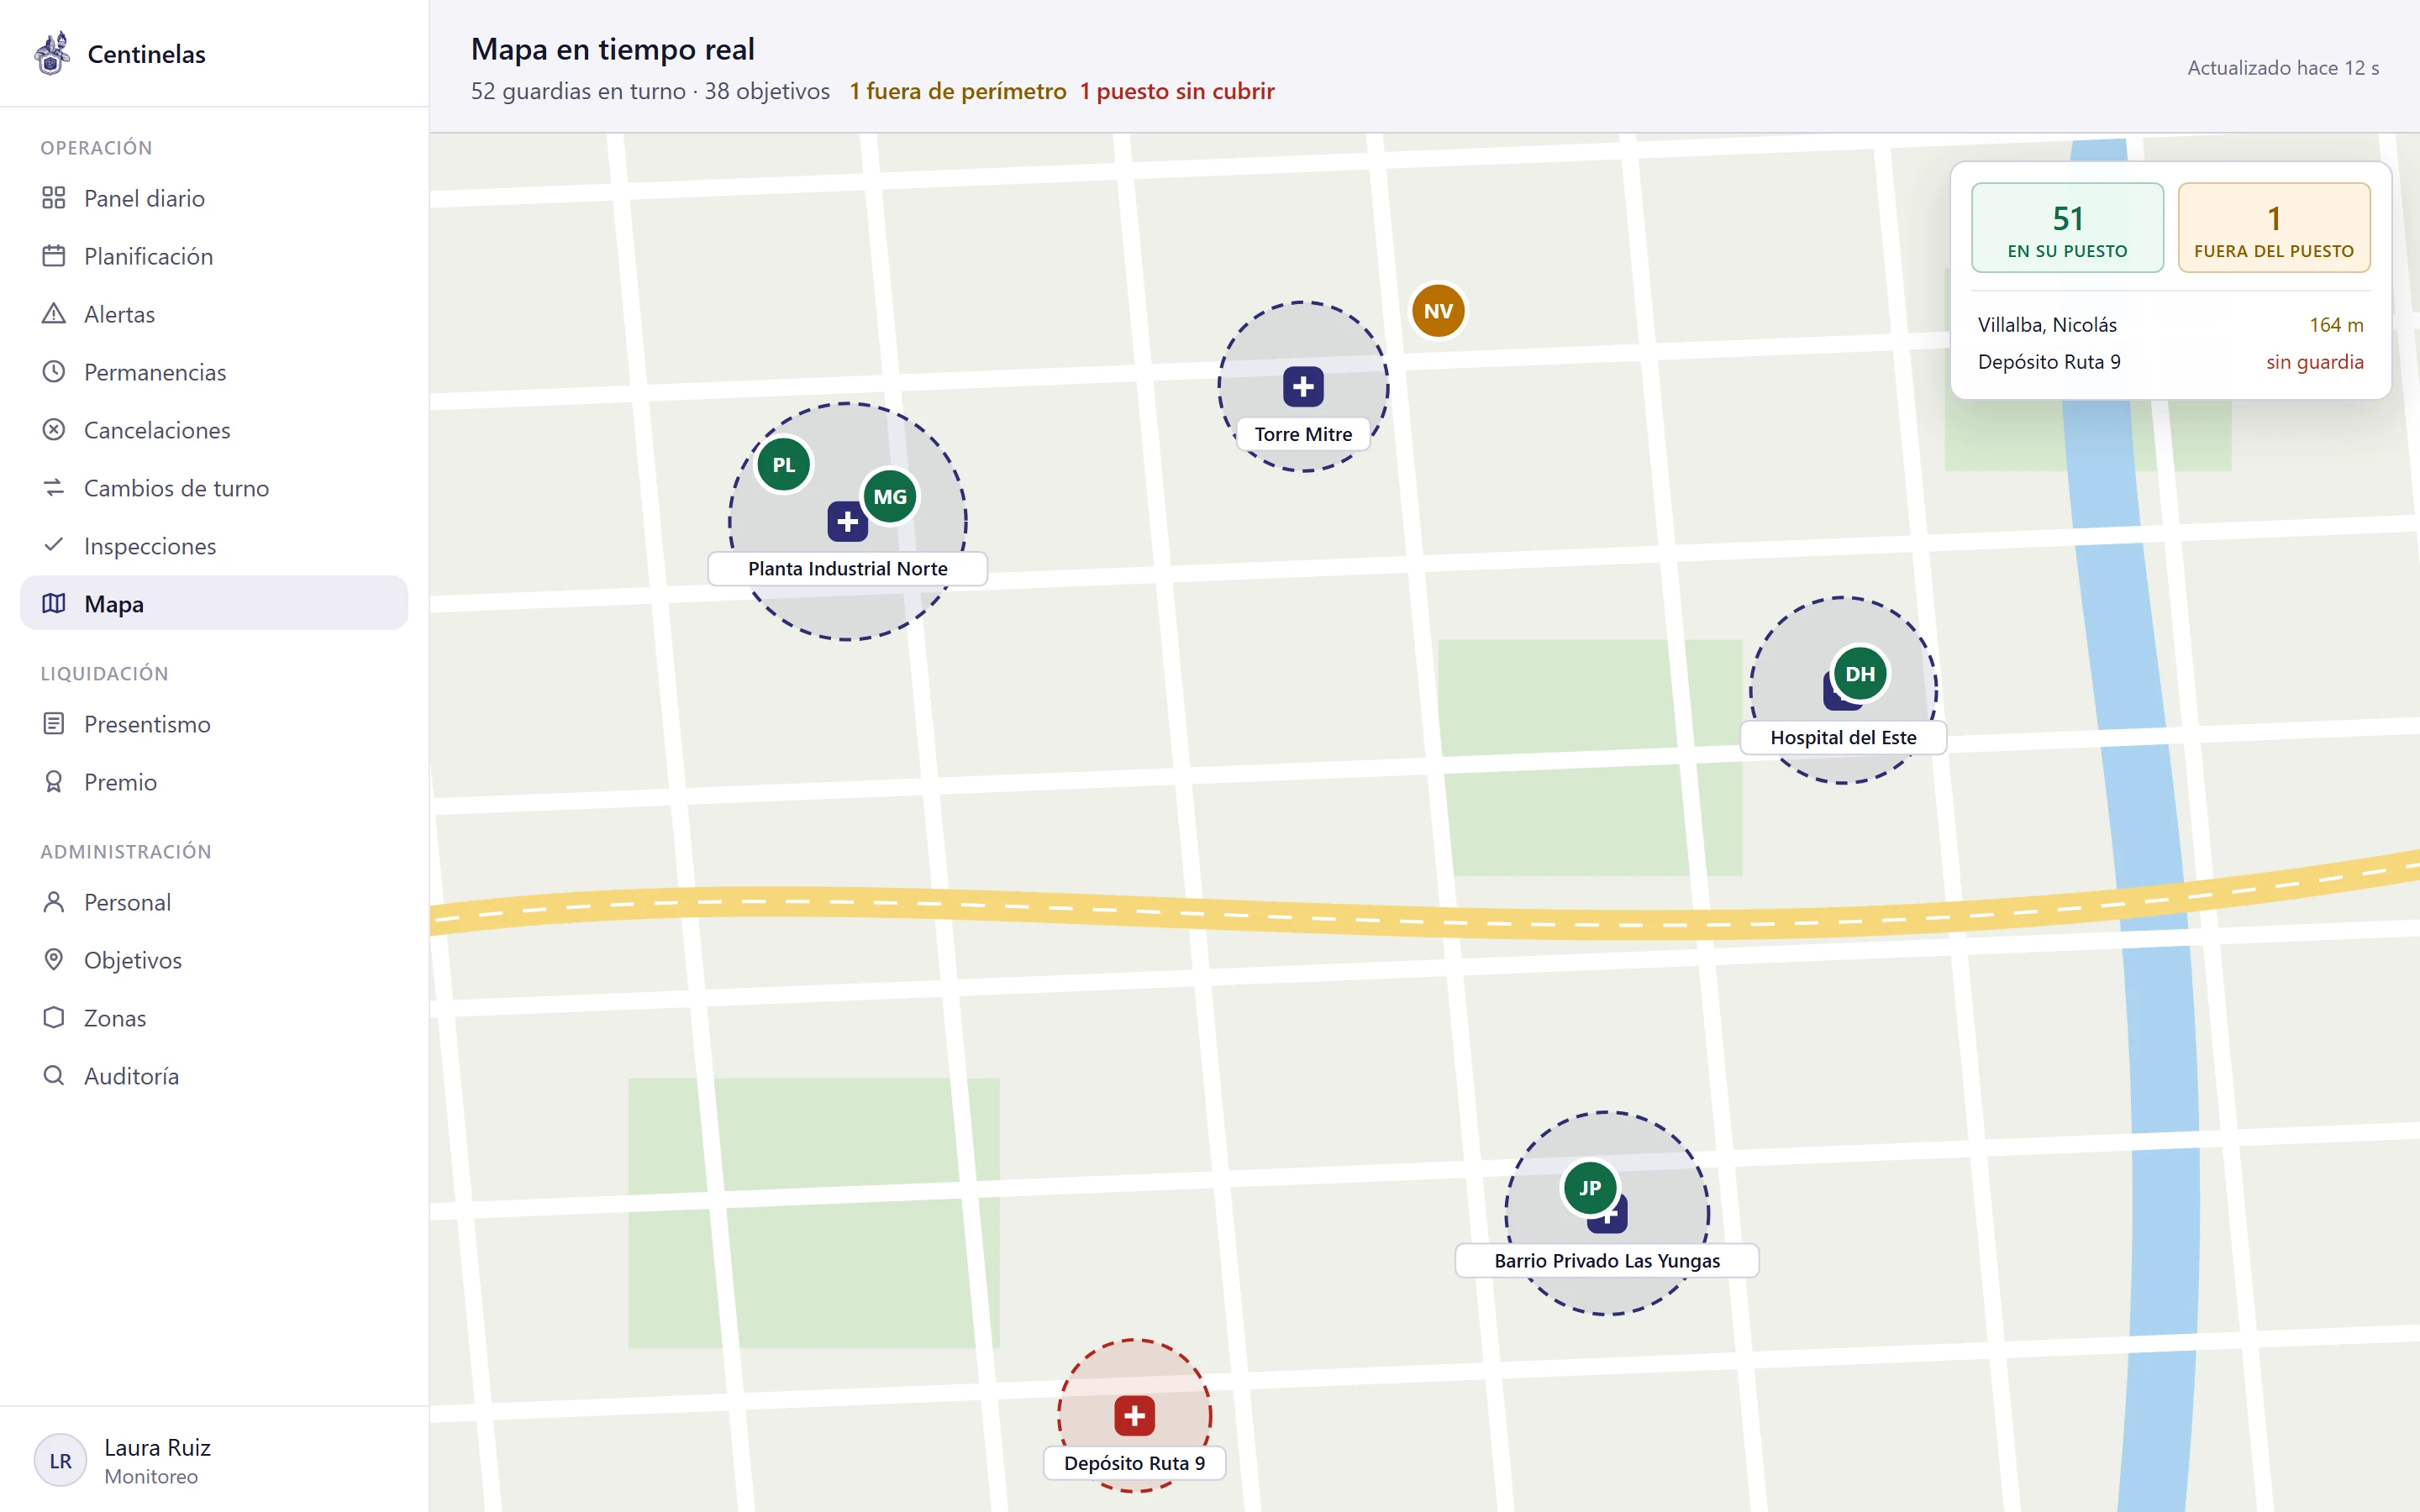Screen dimensions: 2420x1512
Task: Click the Personal user icon
Action: click(54, 902)
